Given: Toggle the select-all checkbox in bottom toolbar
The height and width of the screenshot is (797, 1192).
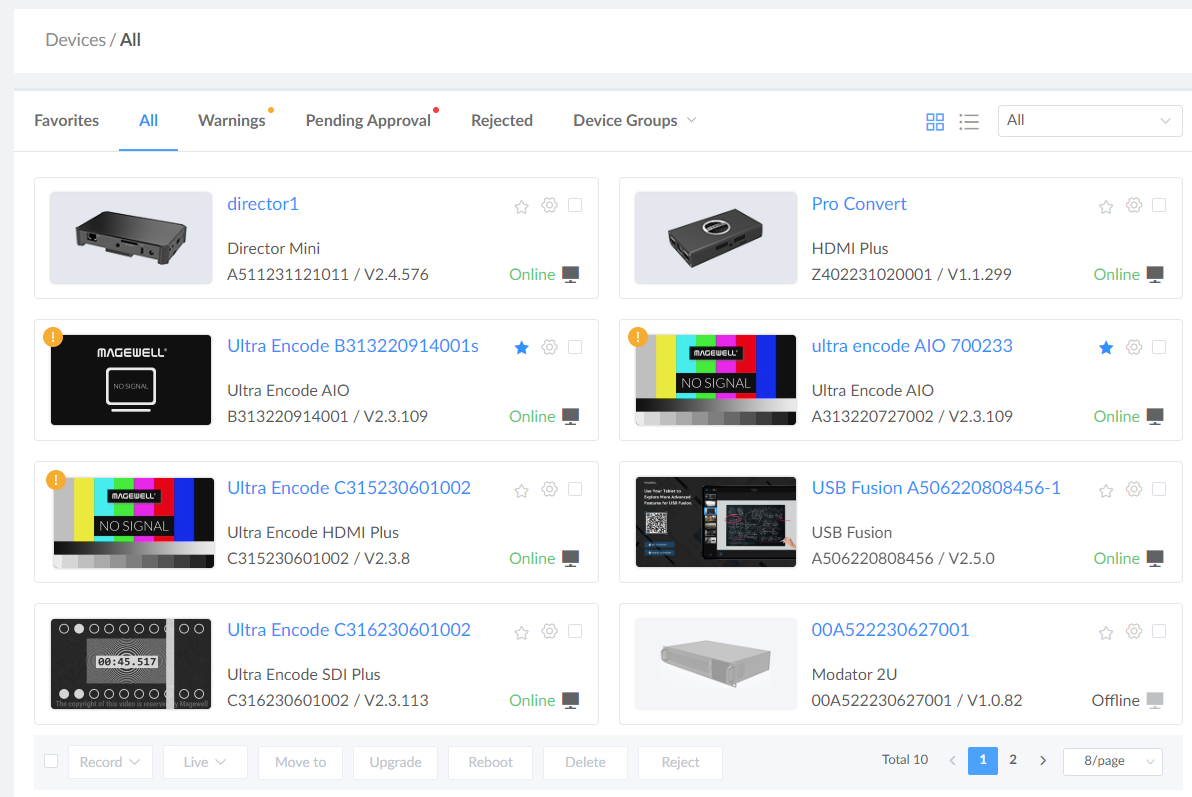Looking at the screenshot, I should (51, 761).
